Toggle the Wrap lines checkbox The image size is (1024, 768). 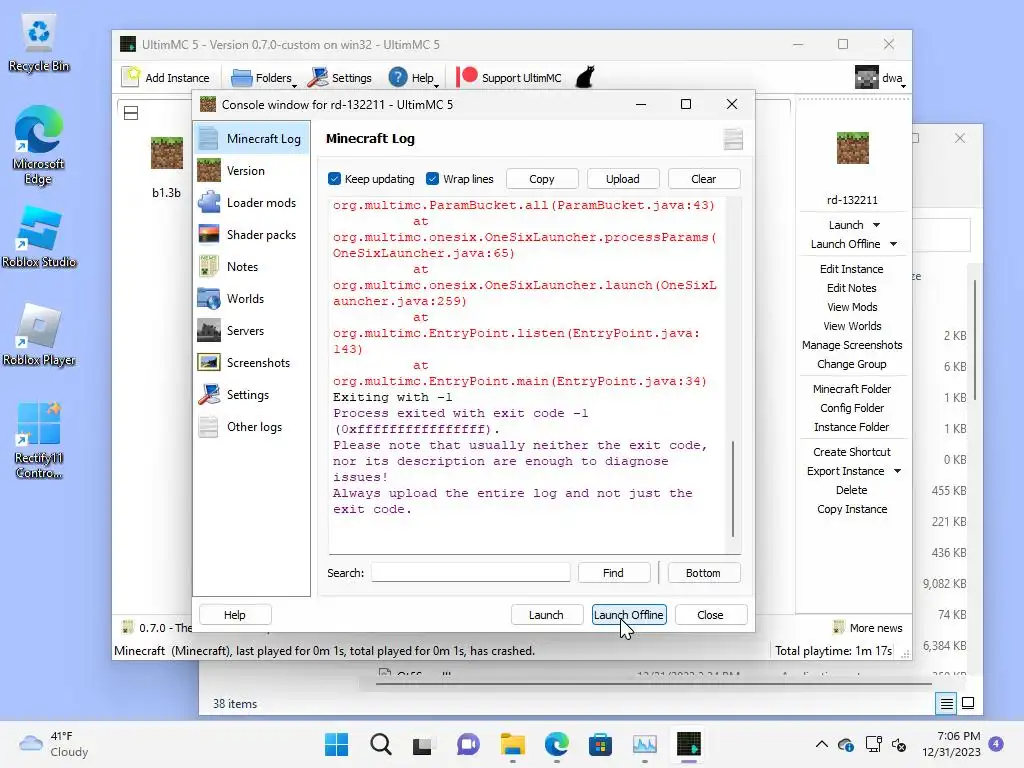[x=432, y=179]
